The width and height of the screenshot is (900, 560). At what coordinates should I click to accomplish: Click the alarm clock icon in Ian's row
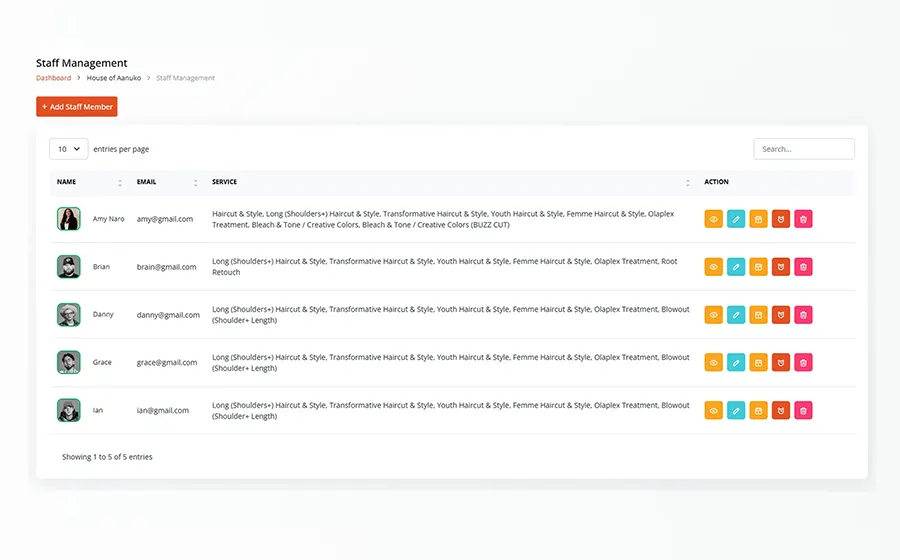[x=781, y=410]
